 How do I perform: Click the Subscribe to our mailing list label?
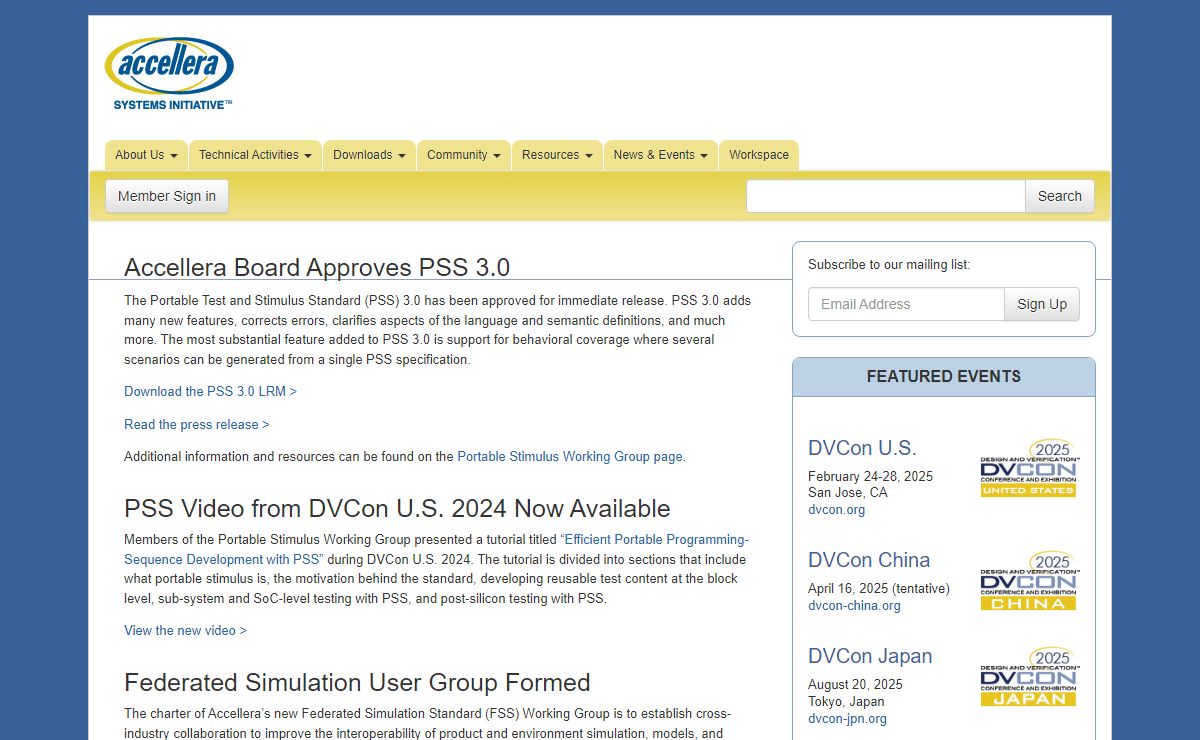(889, 264)
